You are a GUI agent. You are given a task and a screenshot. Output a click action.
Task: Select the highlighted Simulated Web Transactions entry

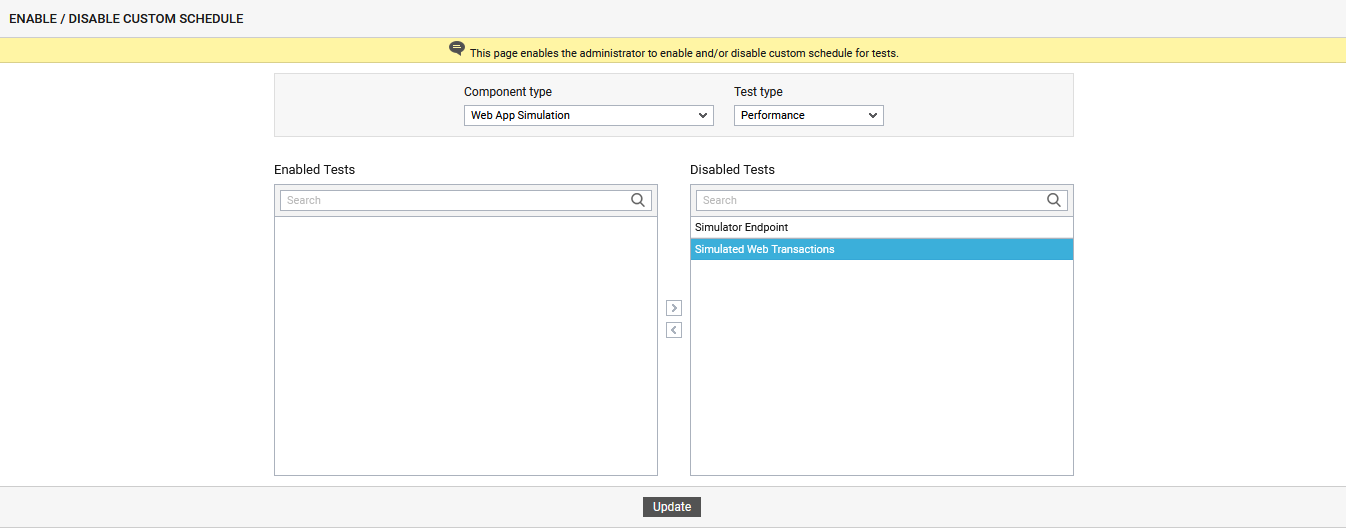[x=764, y=249]
